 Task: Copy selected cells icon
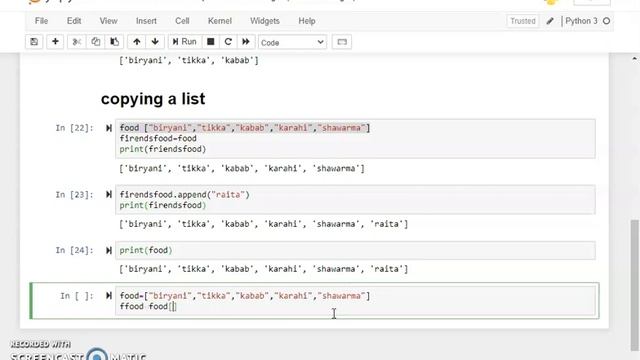(96, 42)
